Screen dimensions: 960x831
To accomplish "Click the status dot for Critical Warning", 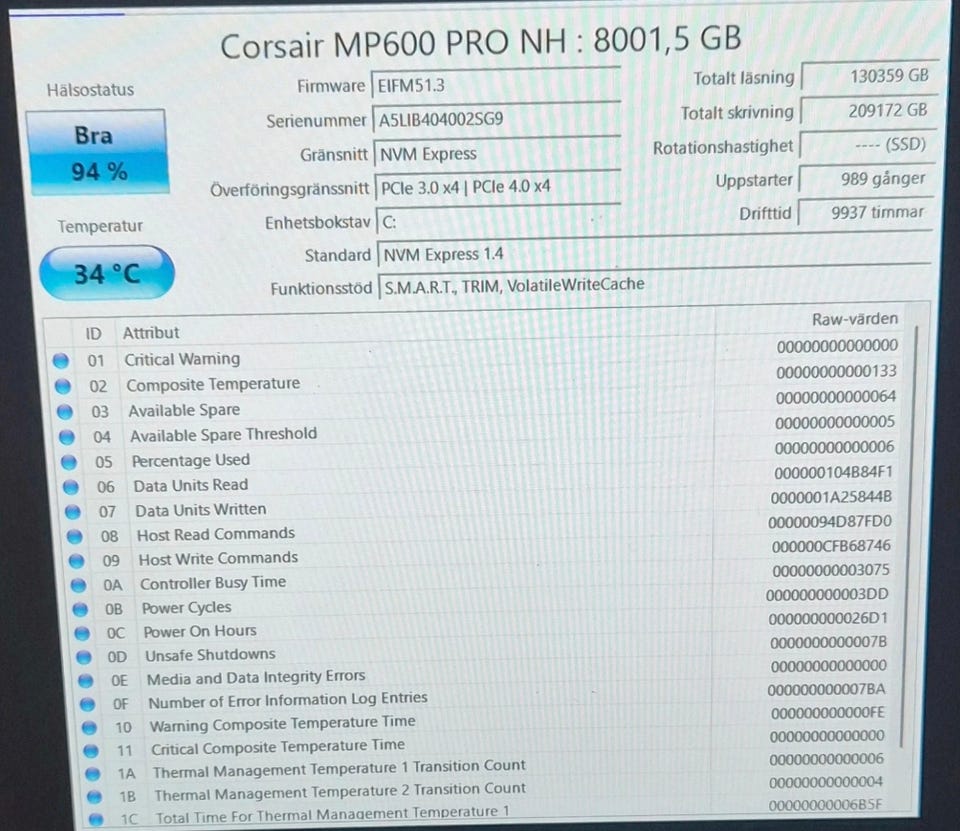I will click(x=61, y=361).
